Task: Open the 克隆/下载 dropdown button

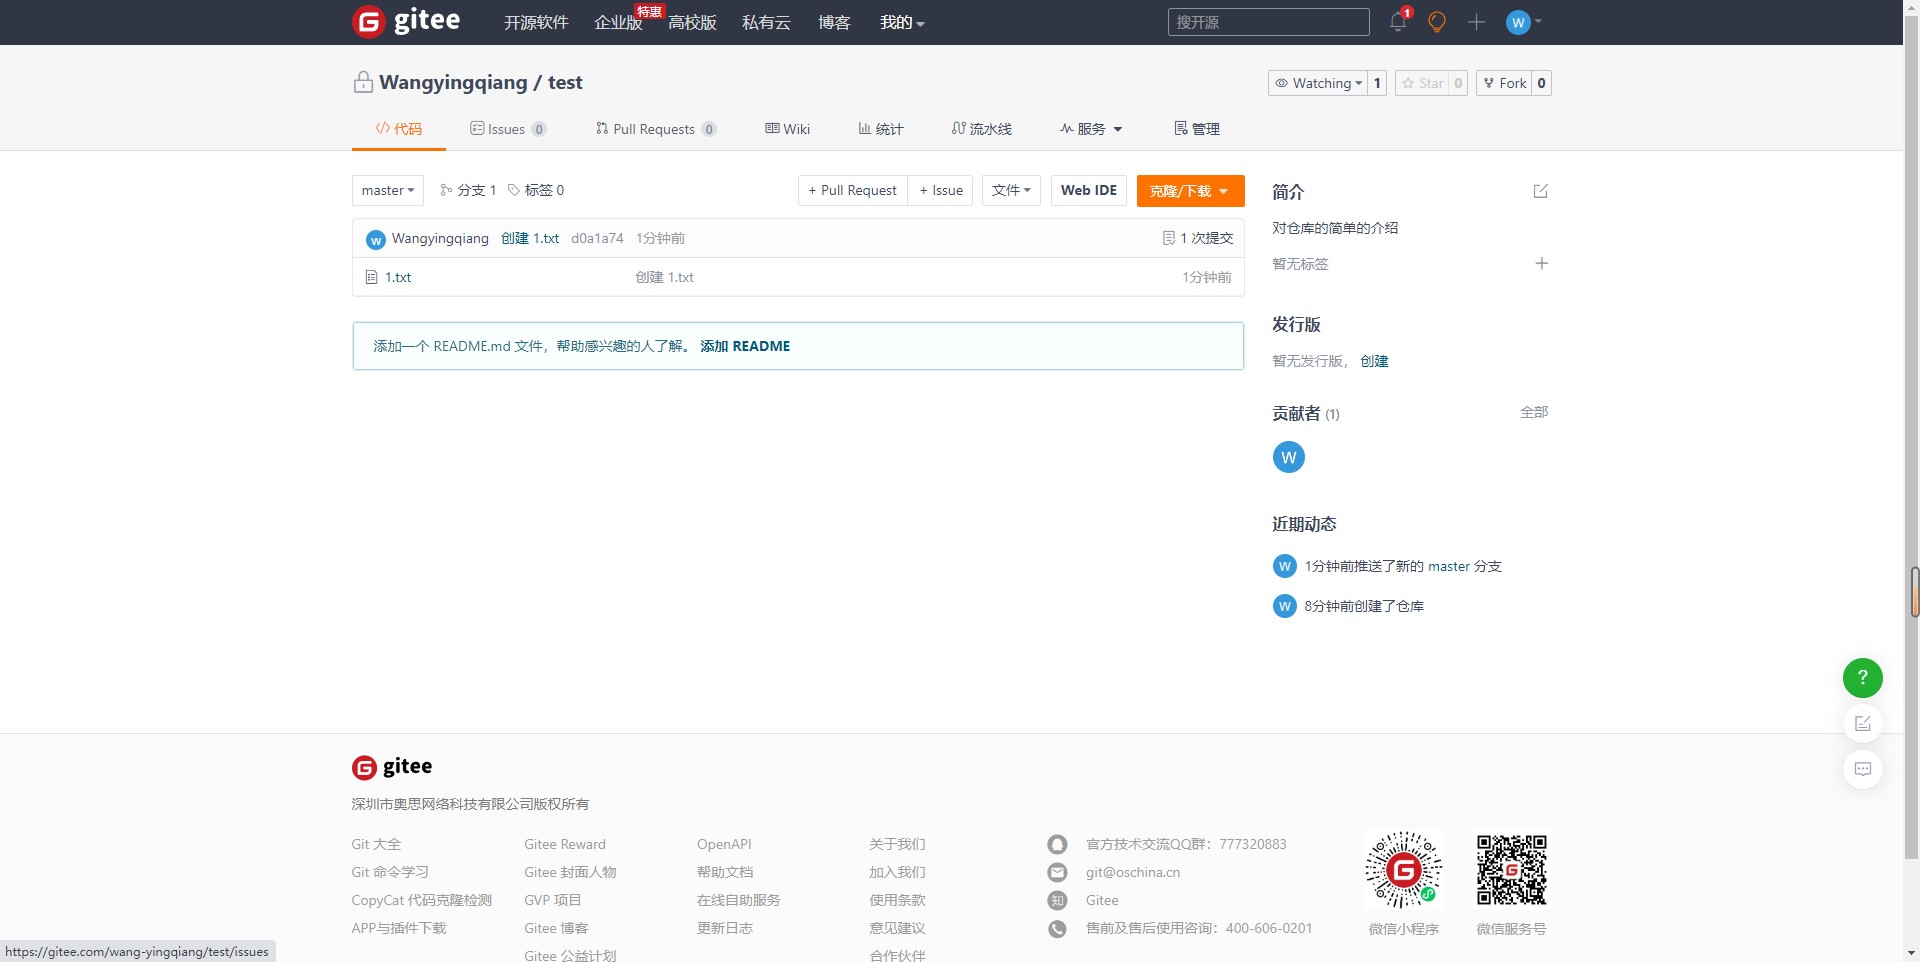Action: click(1190, 191)
